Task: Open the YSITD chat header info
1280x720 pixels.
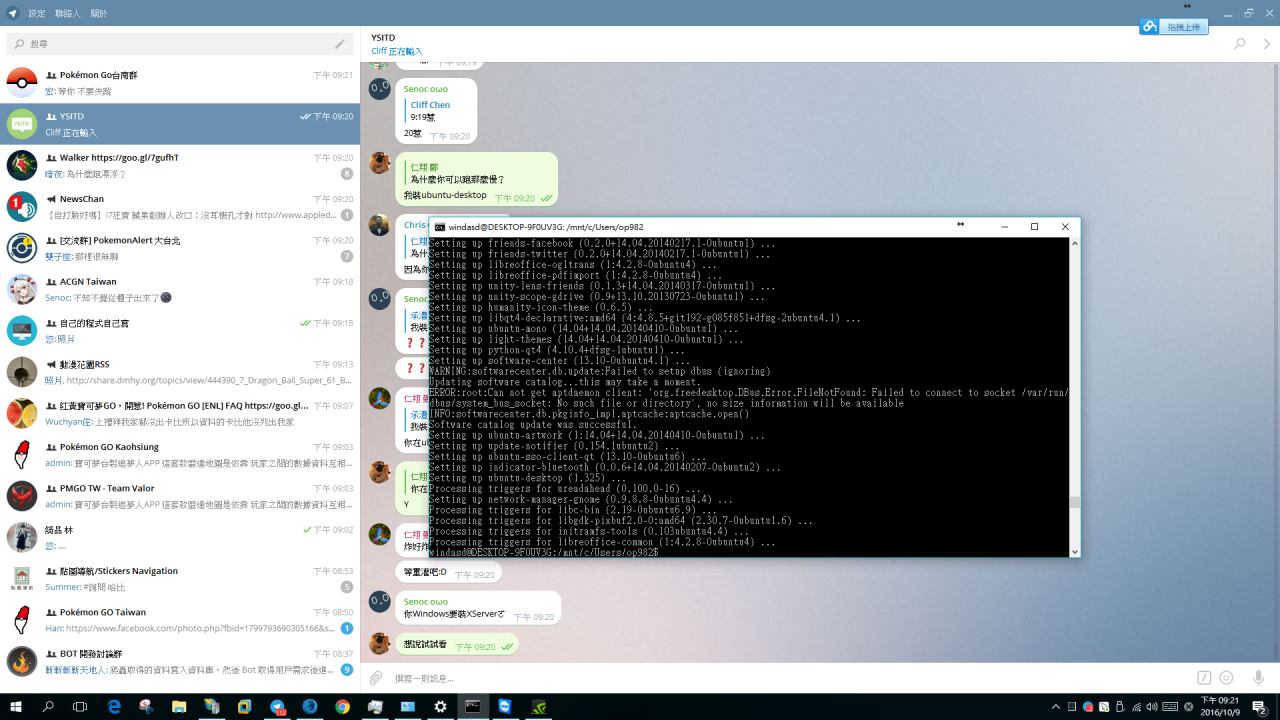Action: point(397,44)
